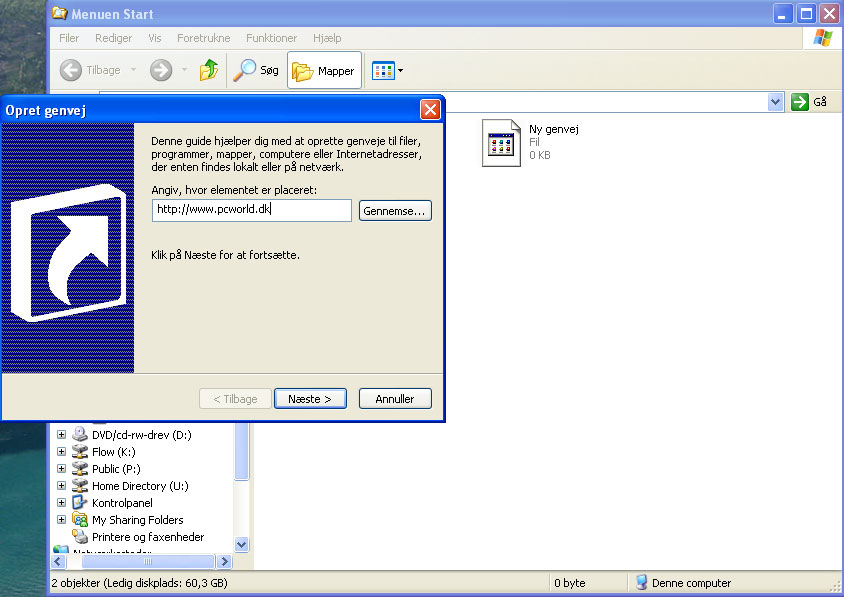Click Printere og faxenheder in tree
The height and width of the screenshot is (597, 844).
tap(148, 537)
